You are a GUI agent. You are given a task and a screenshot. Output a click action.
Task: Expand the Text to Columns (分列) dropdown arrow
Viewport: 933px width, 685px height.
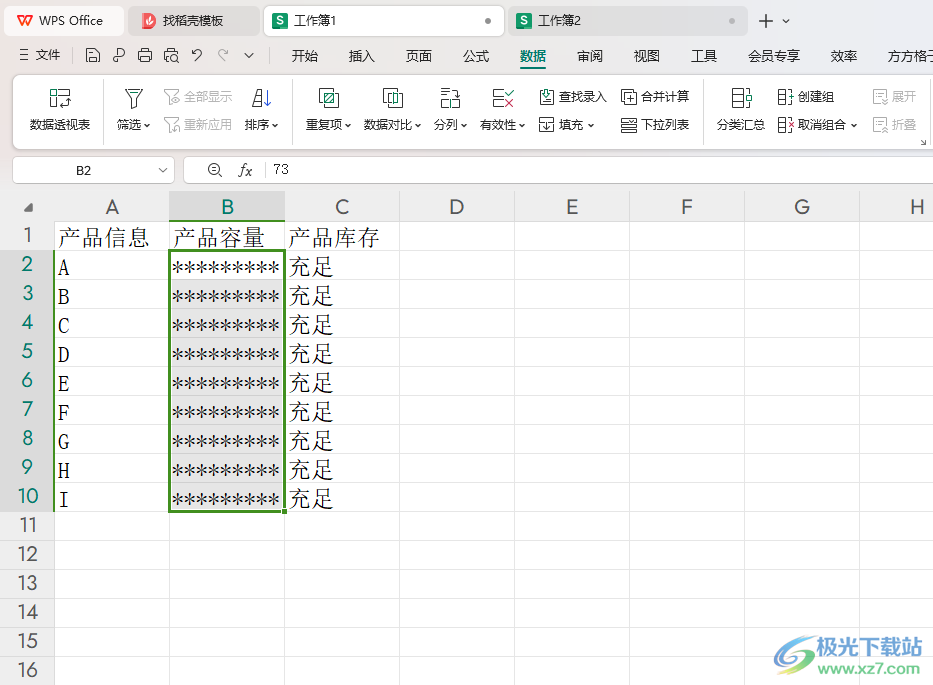tap(464, 126)
